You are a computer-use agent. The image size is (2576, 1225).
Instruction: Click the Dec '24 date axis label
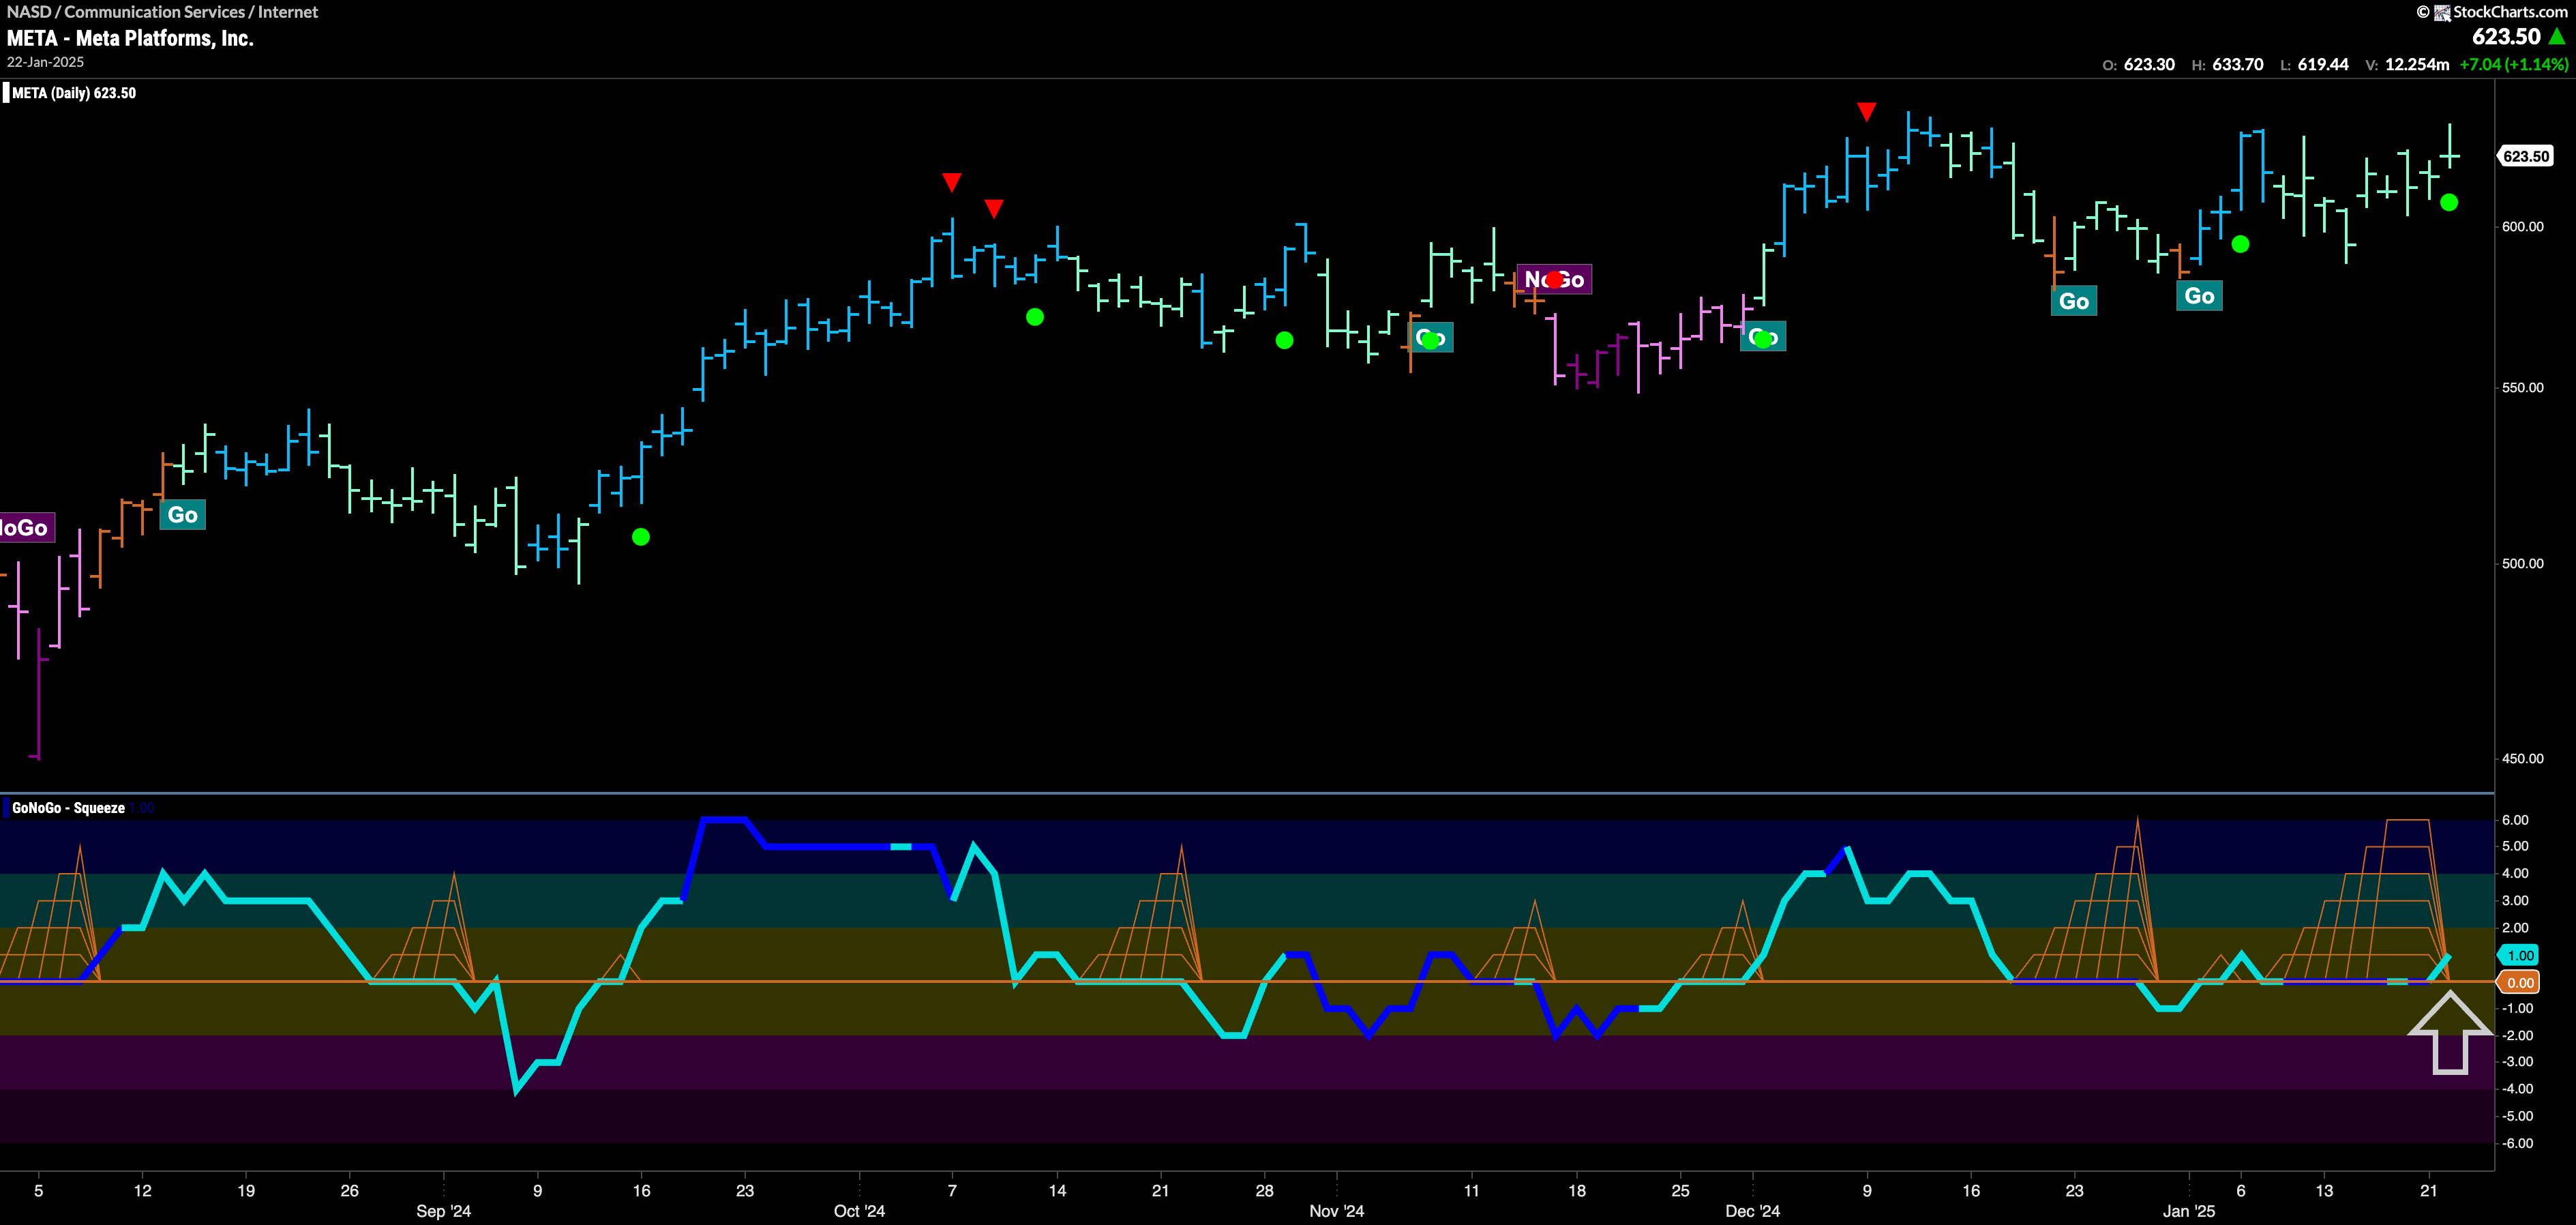coord(1752,1211)
